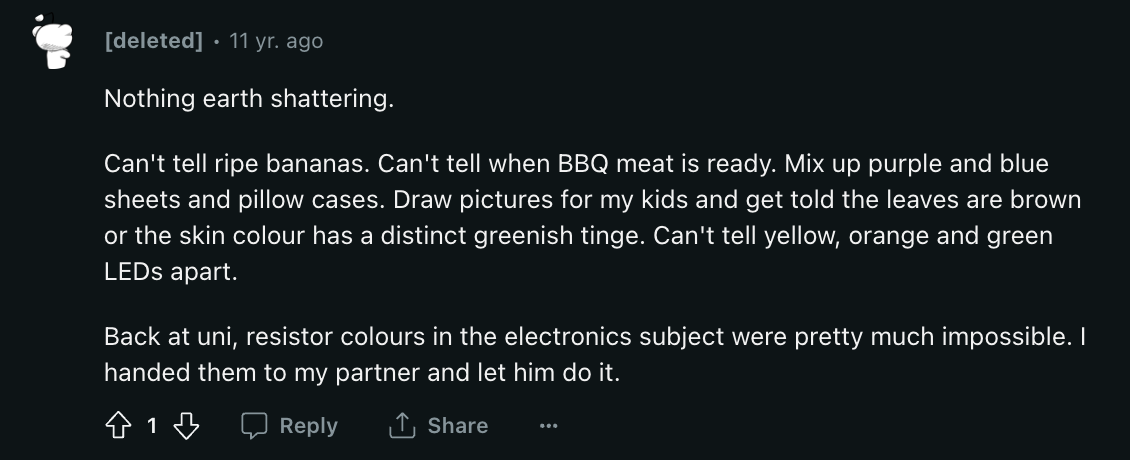Screen dimensions: 1130x460
Task: Click the default Reddit snoo avatar
Action: coord(53,41)
